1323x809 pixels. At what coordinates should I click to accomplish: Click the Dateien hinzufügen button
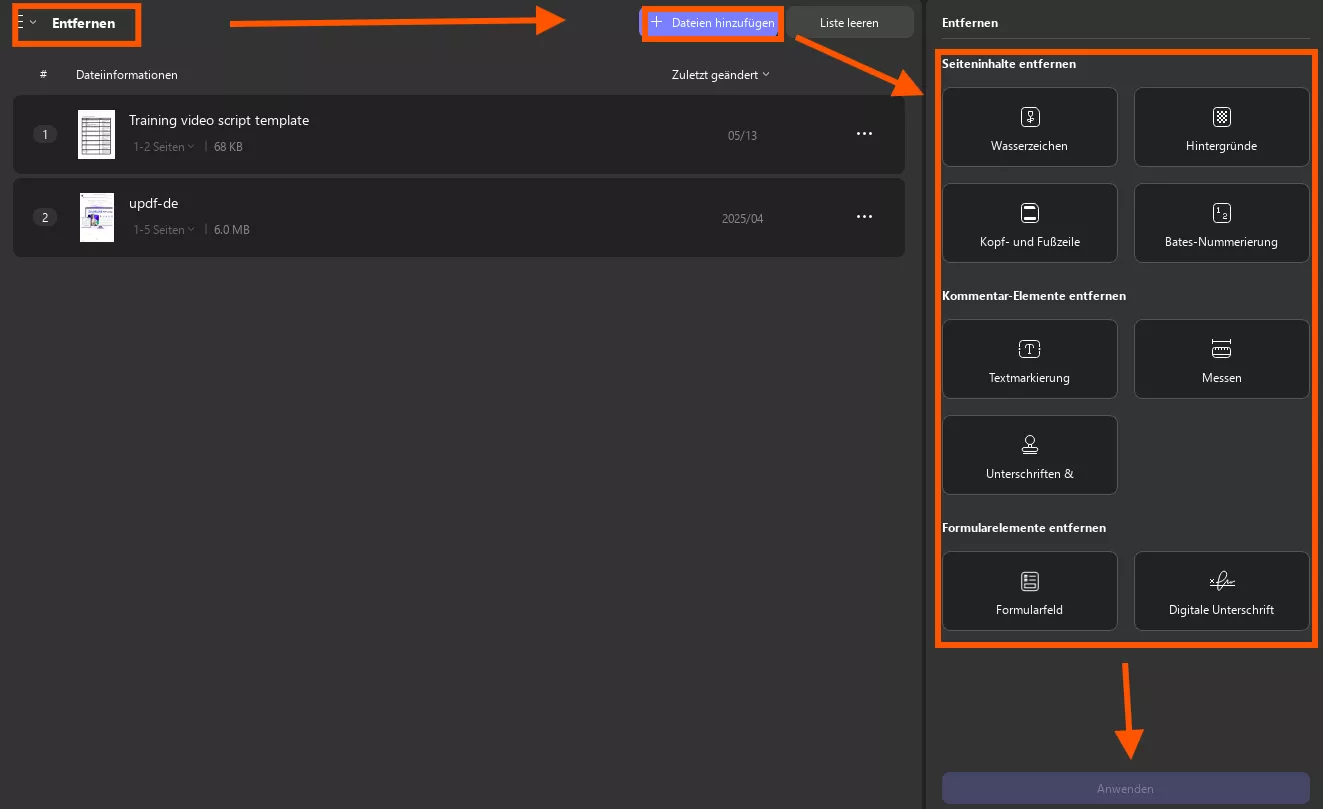coord(711,23)
